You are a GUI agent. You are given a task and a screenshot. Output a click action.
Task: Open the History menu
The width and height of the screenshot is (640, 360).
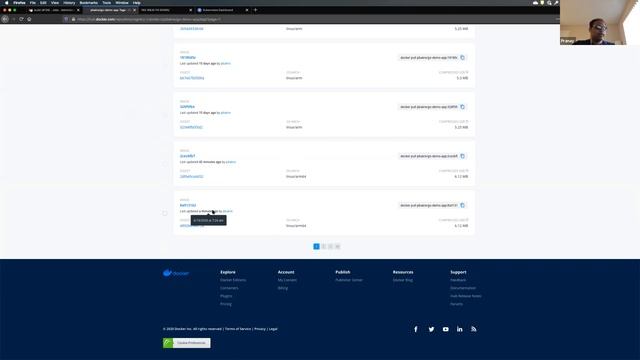click(69, 2)
